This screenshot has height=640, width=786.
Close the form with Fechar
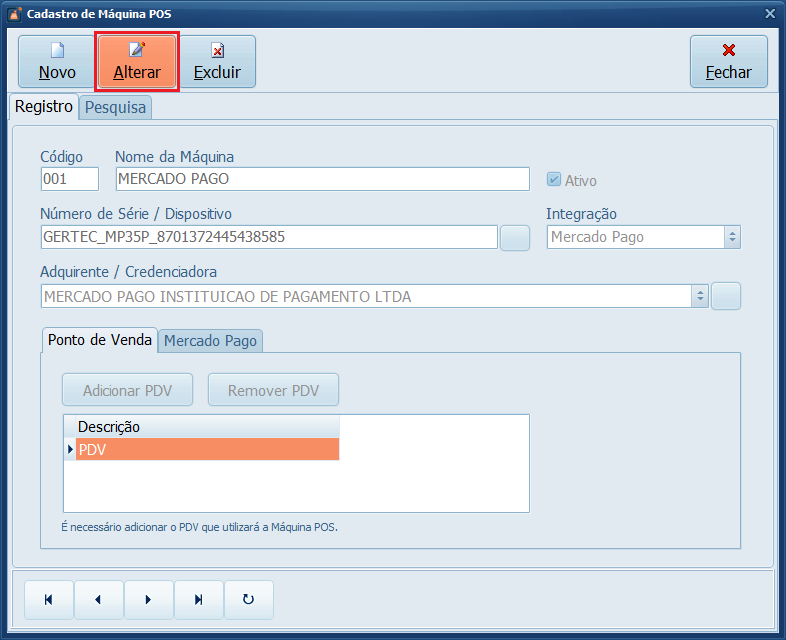pos(728,62)
